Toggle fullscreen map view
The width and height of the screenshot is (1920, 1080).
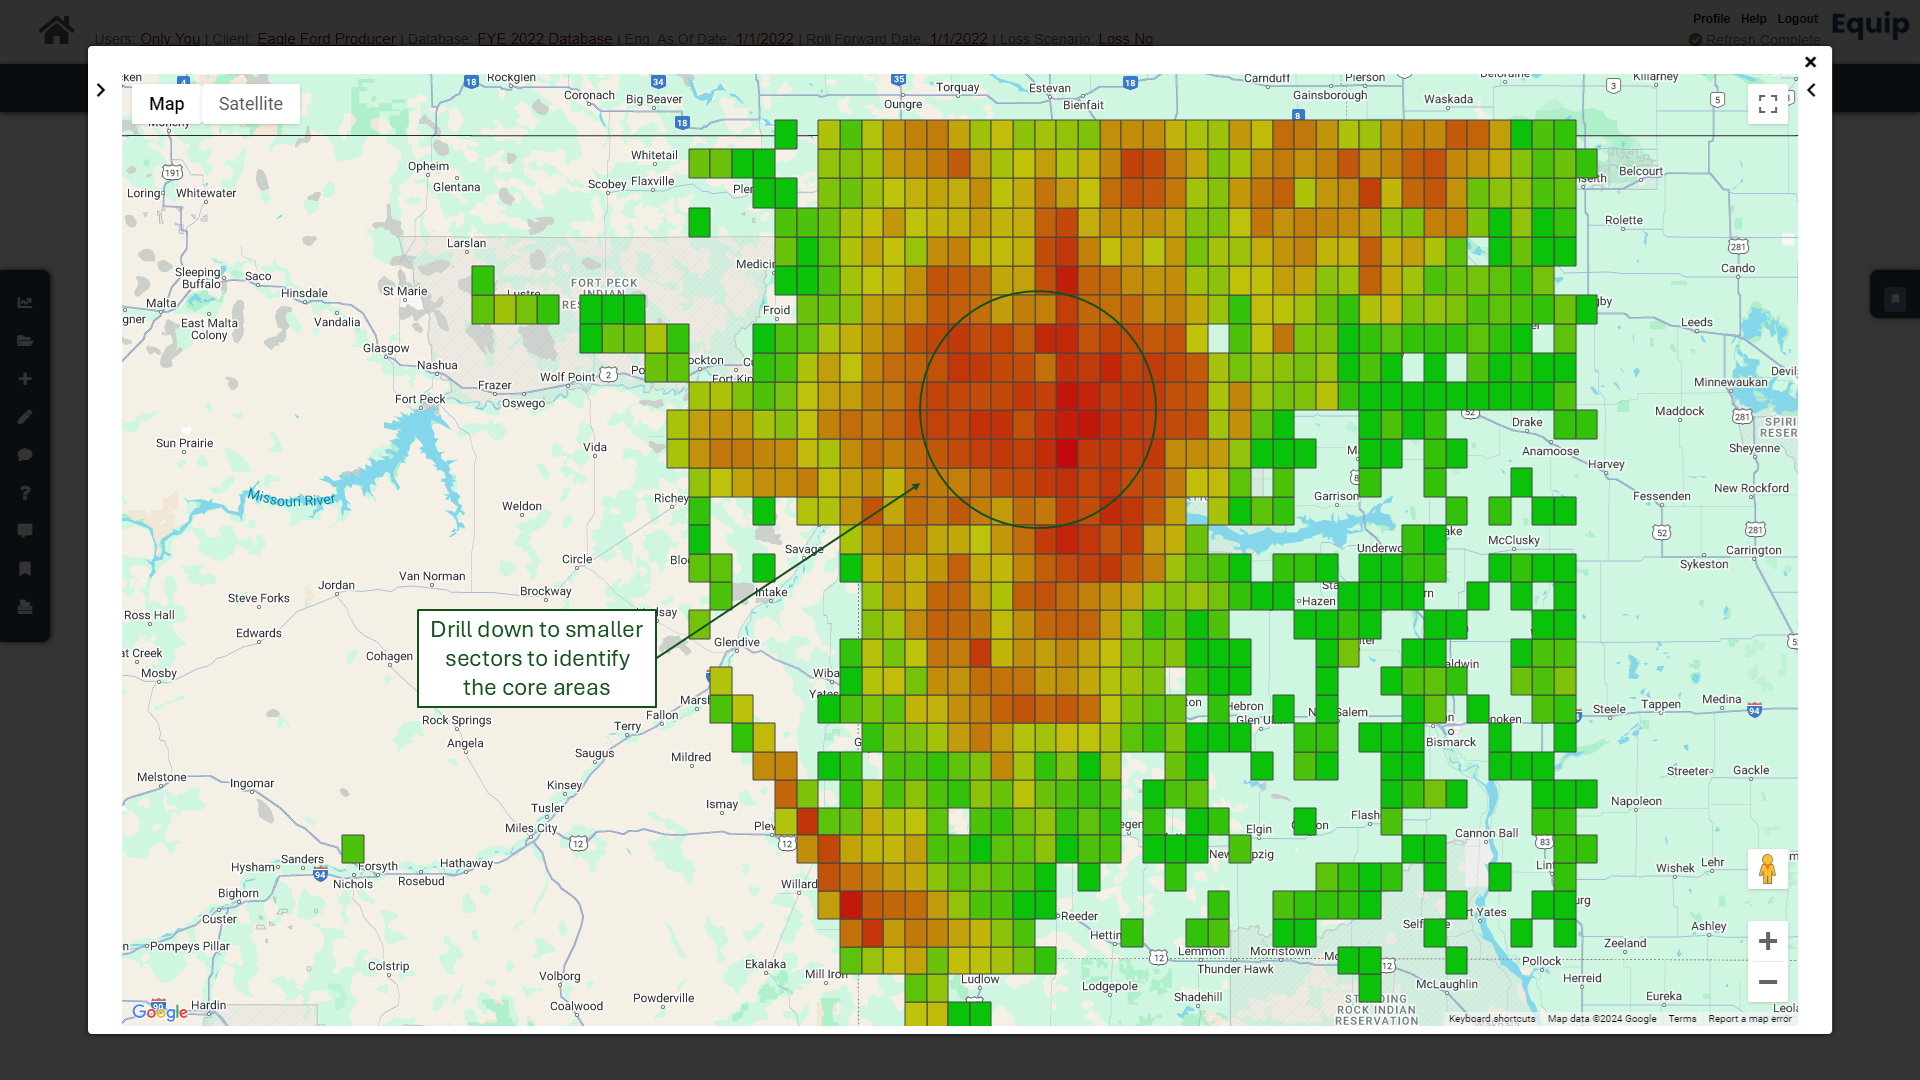click(1767, 103)
